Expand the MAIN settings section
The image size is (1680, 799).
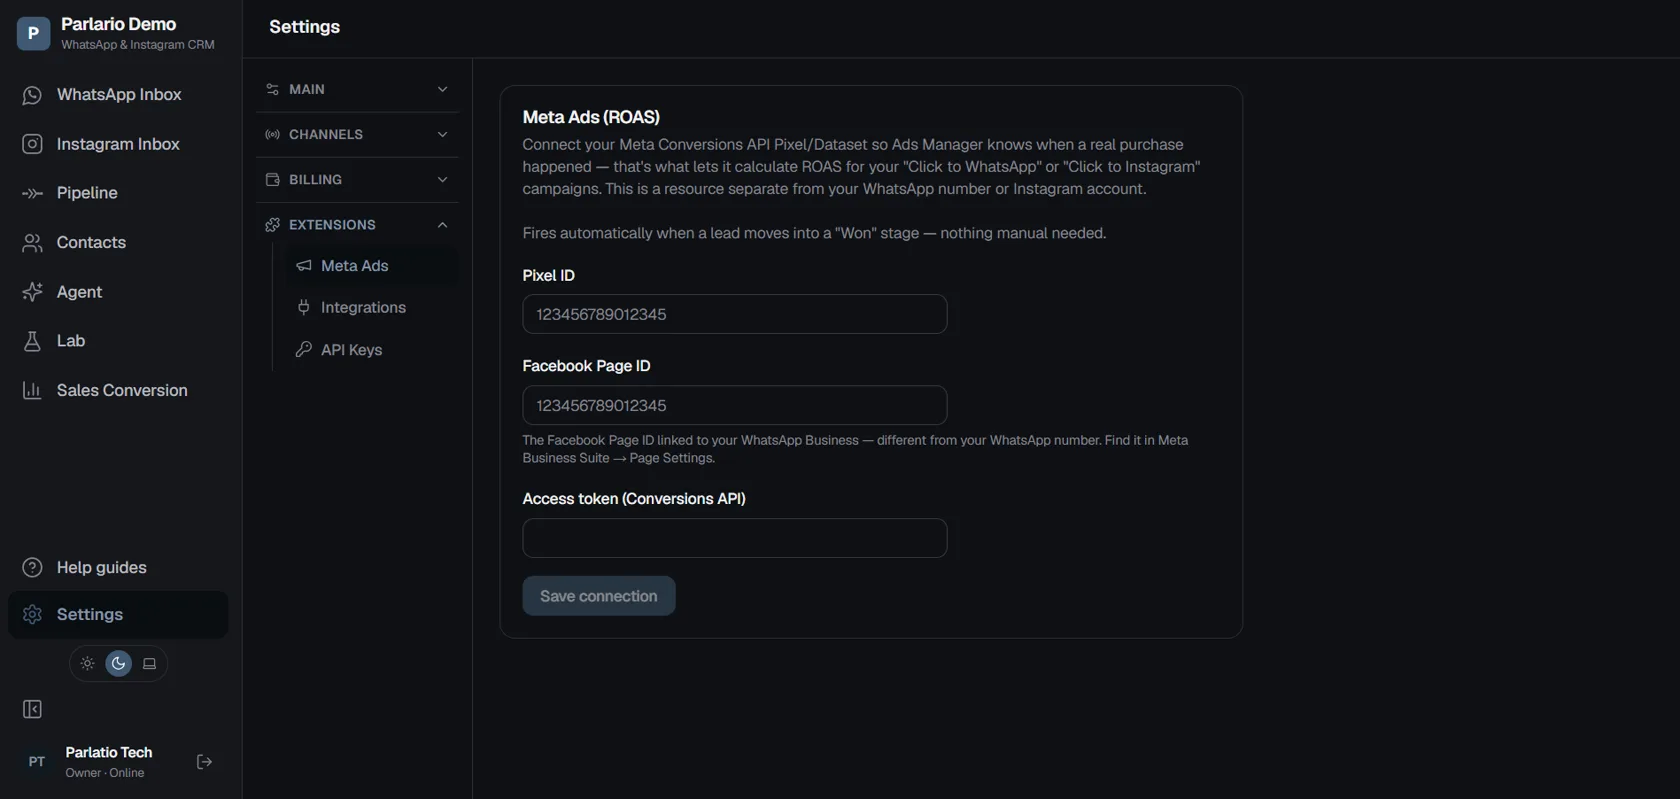[357, 89]
